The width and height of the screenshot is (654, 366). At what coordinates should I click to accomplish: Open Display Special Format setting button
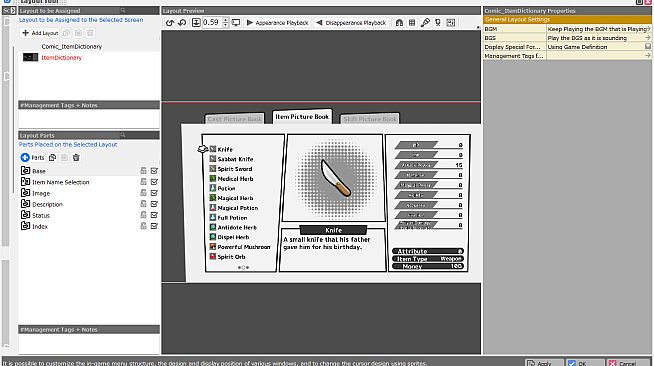pos(648,46)
